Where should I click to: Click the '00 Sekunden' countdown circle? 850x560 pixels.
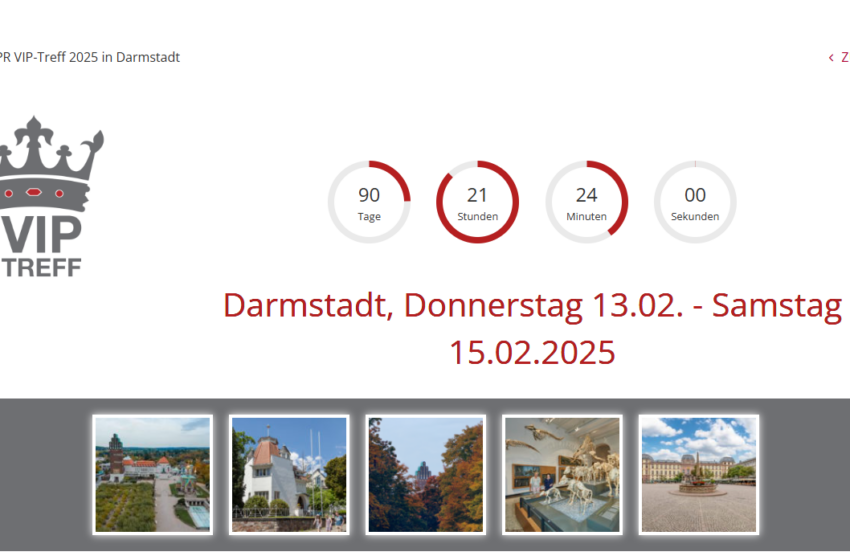click(x=695, y=202)
